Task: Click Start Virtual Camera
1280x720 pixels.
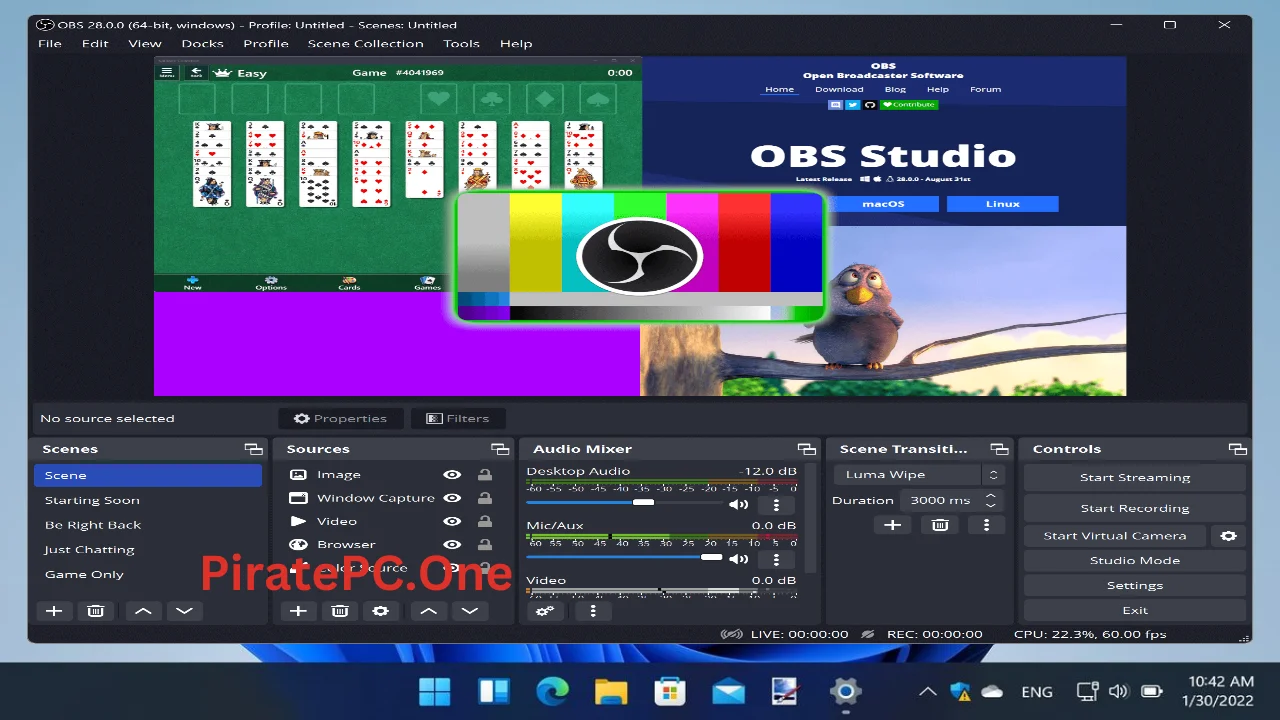Action: [1115, 536]
